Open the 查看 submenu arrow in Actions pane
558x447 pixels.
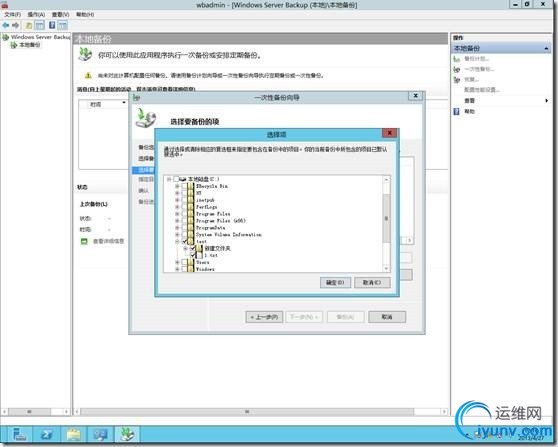click(547, 101)
